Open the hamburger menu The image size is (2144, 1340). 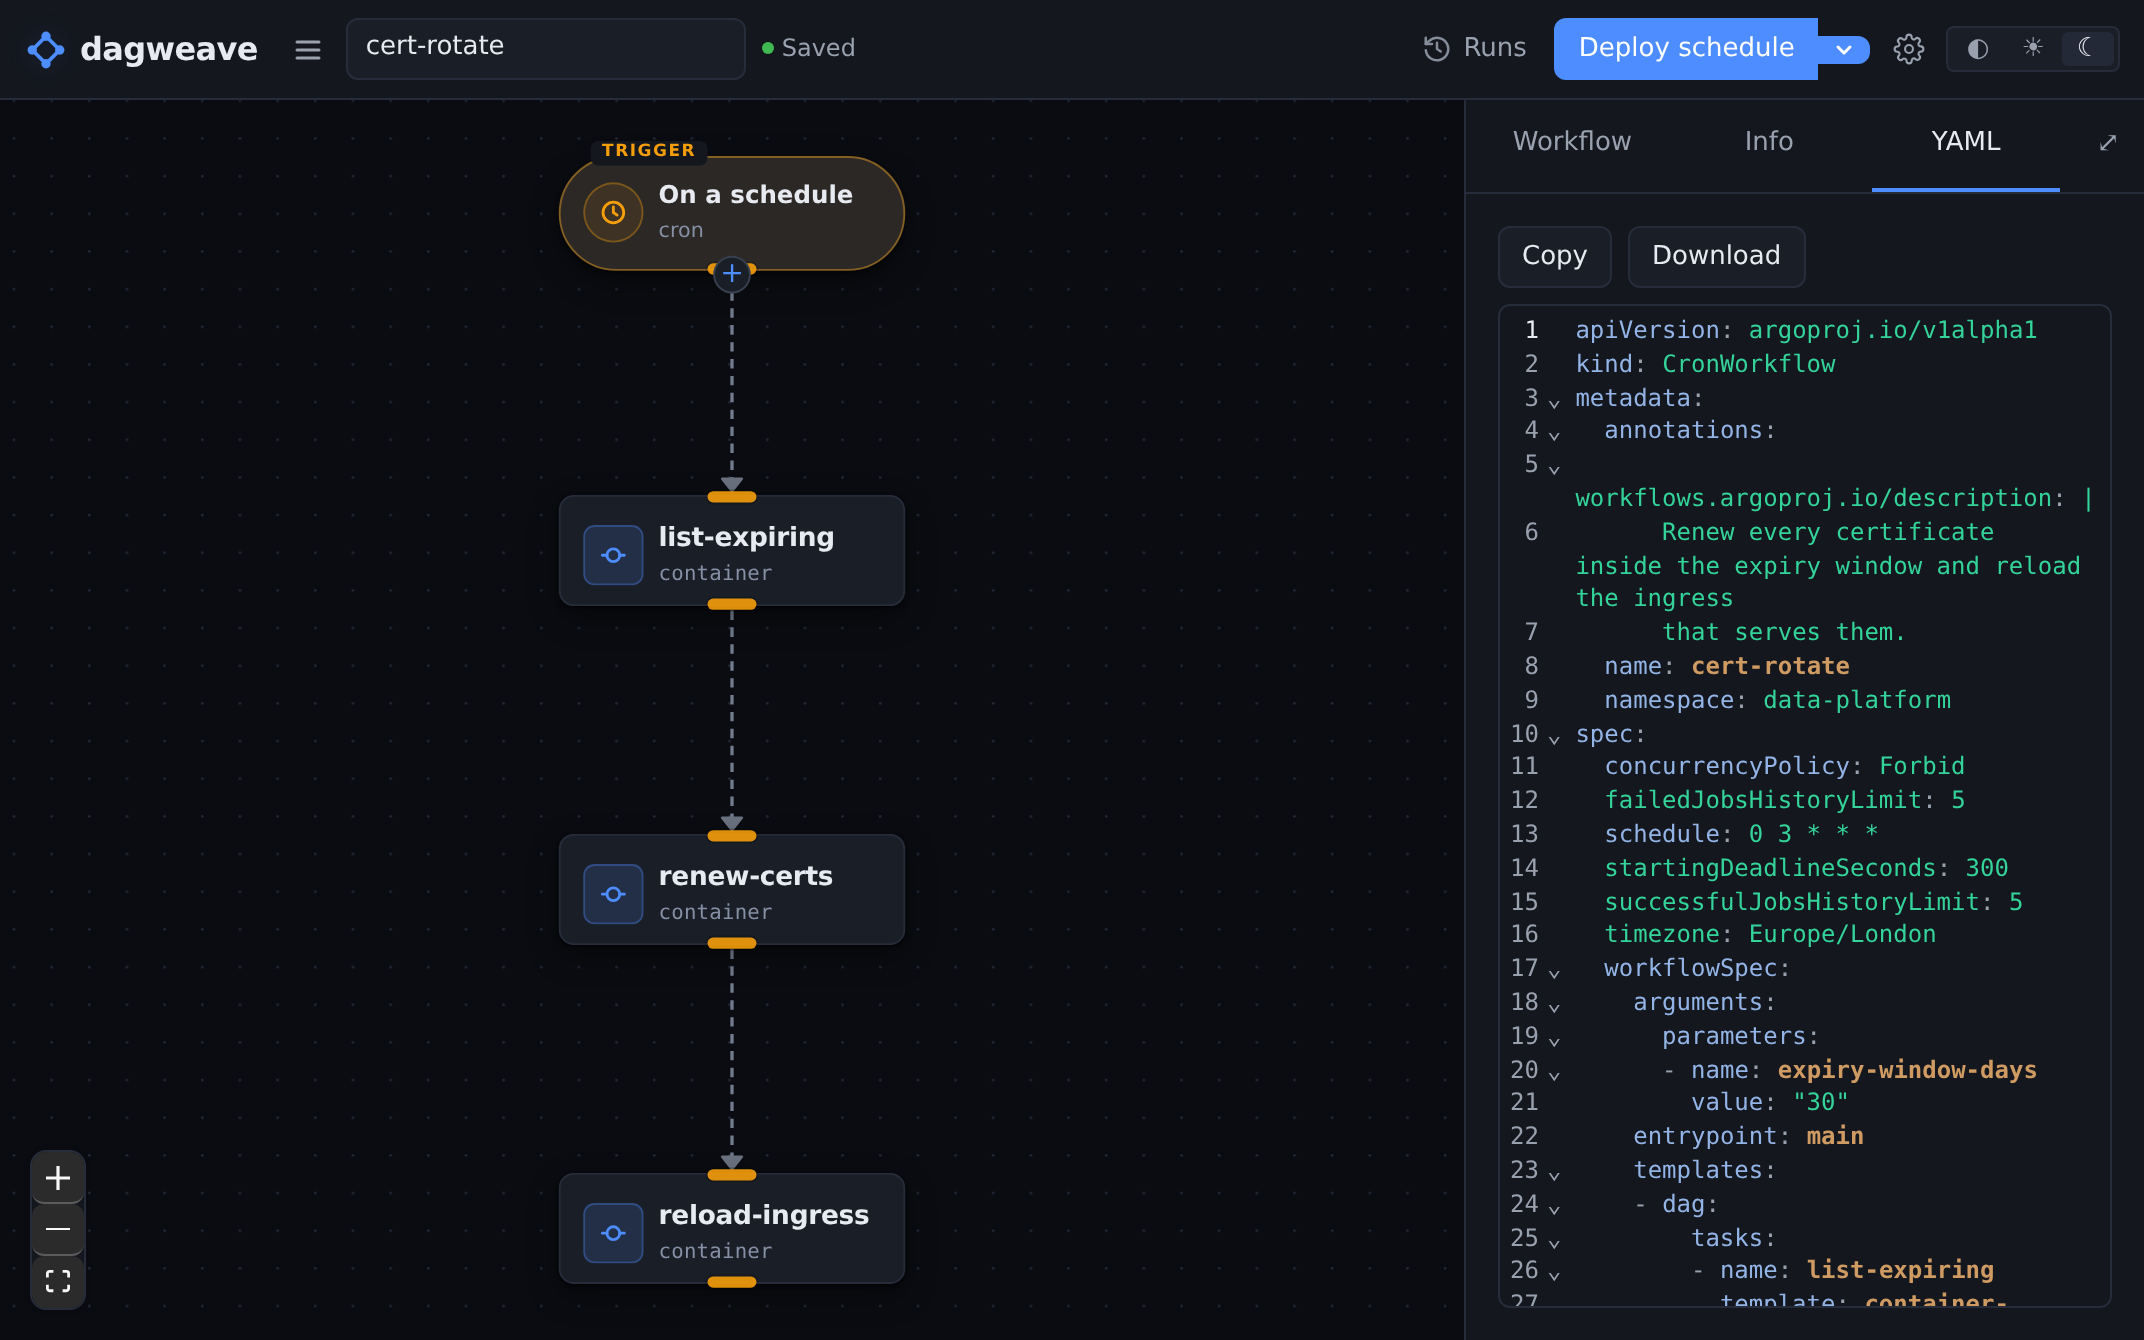pos(308,49)
